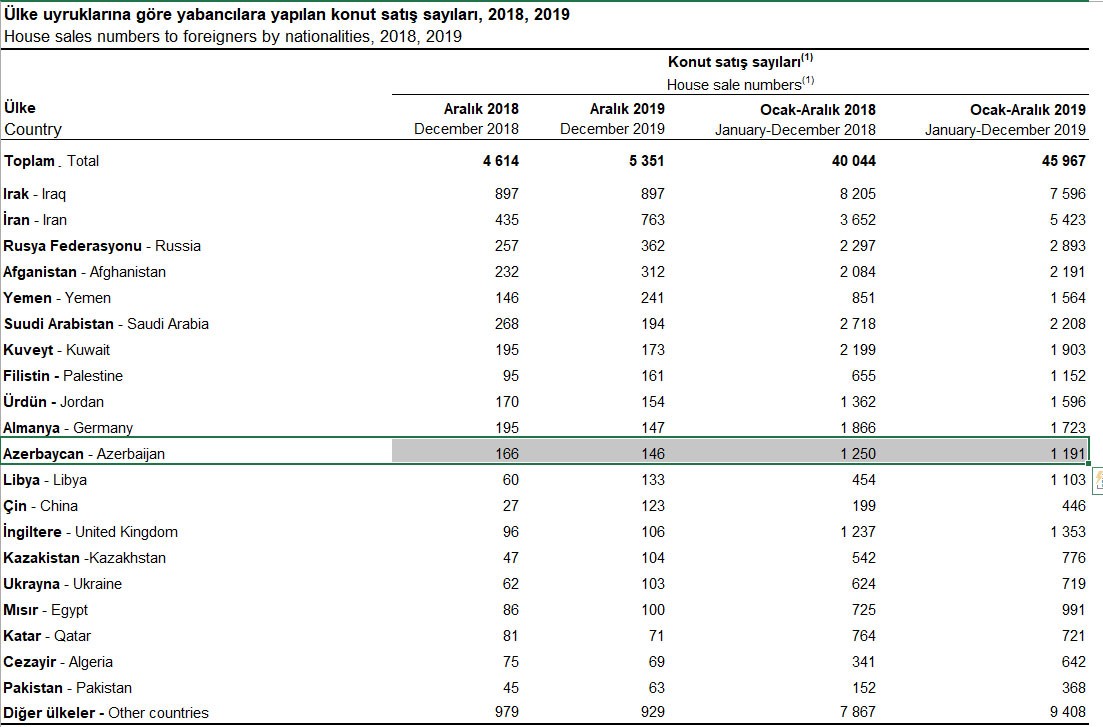Select the Diğer ülkeler - Other countries label

(106, 713)
